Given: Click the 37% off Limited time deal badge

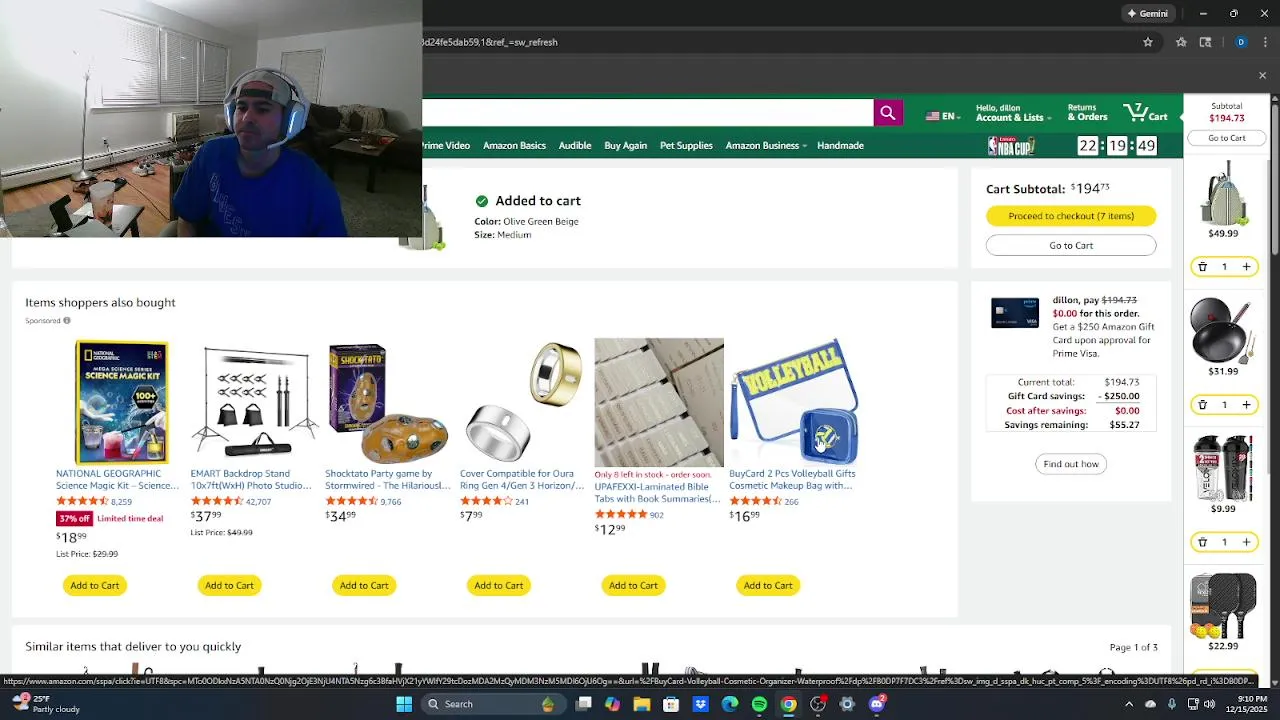Looking at the screenshot, I should click(x=109, y=518).
